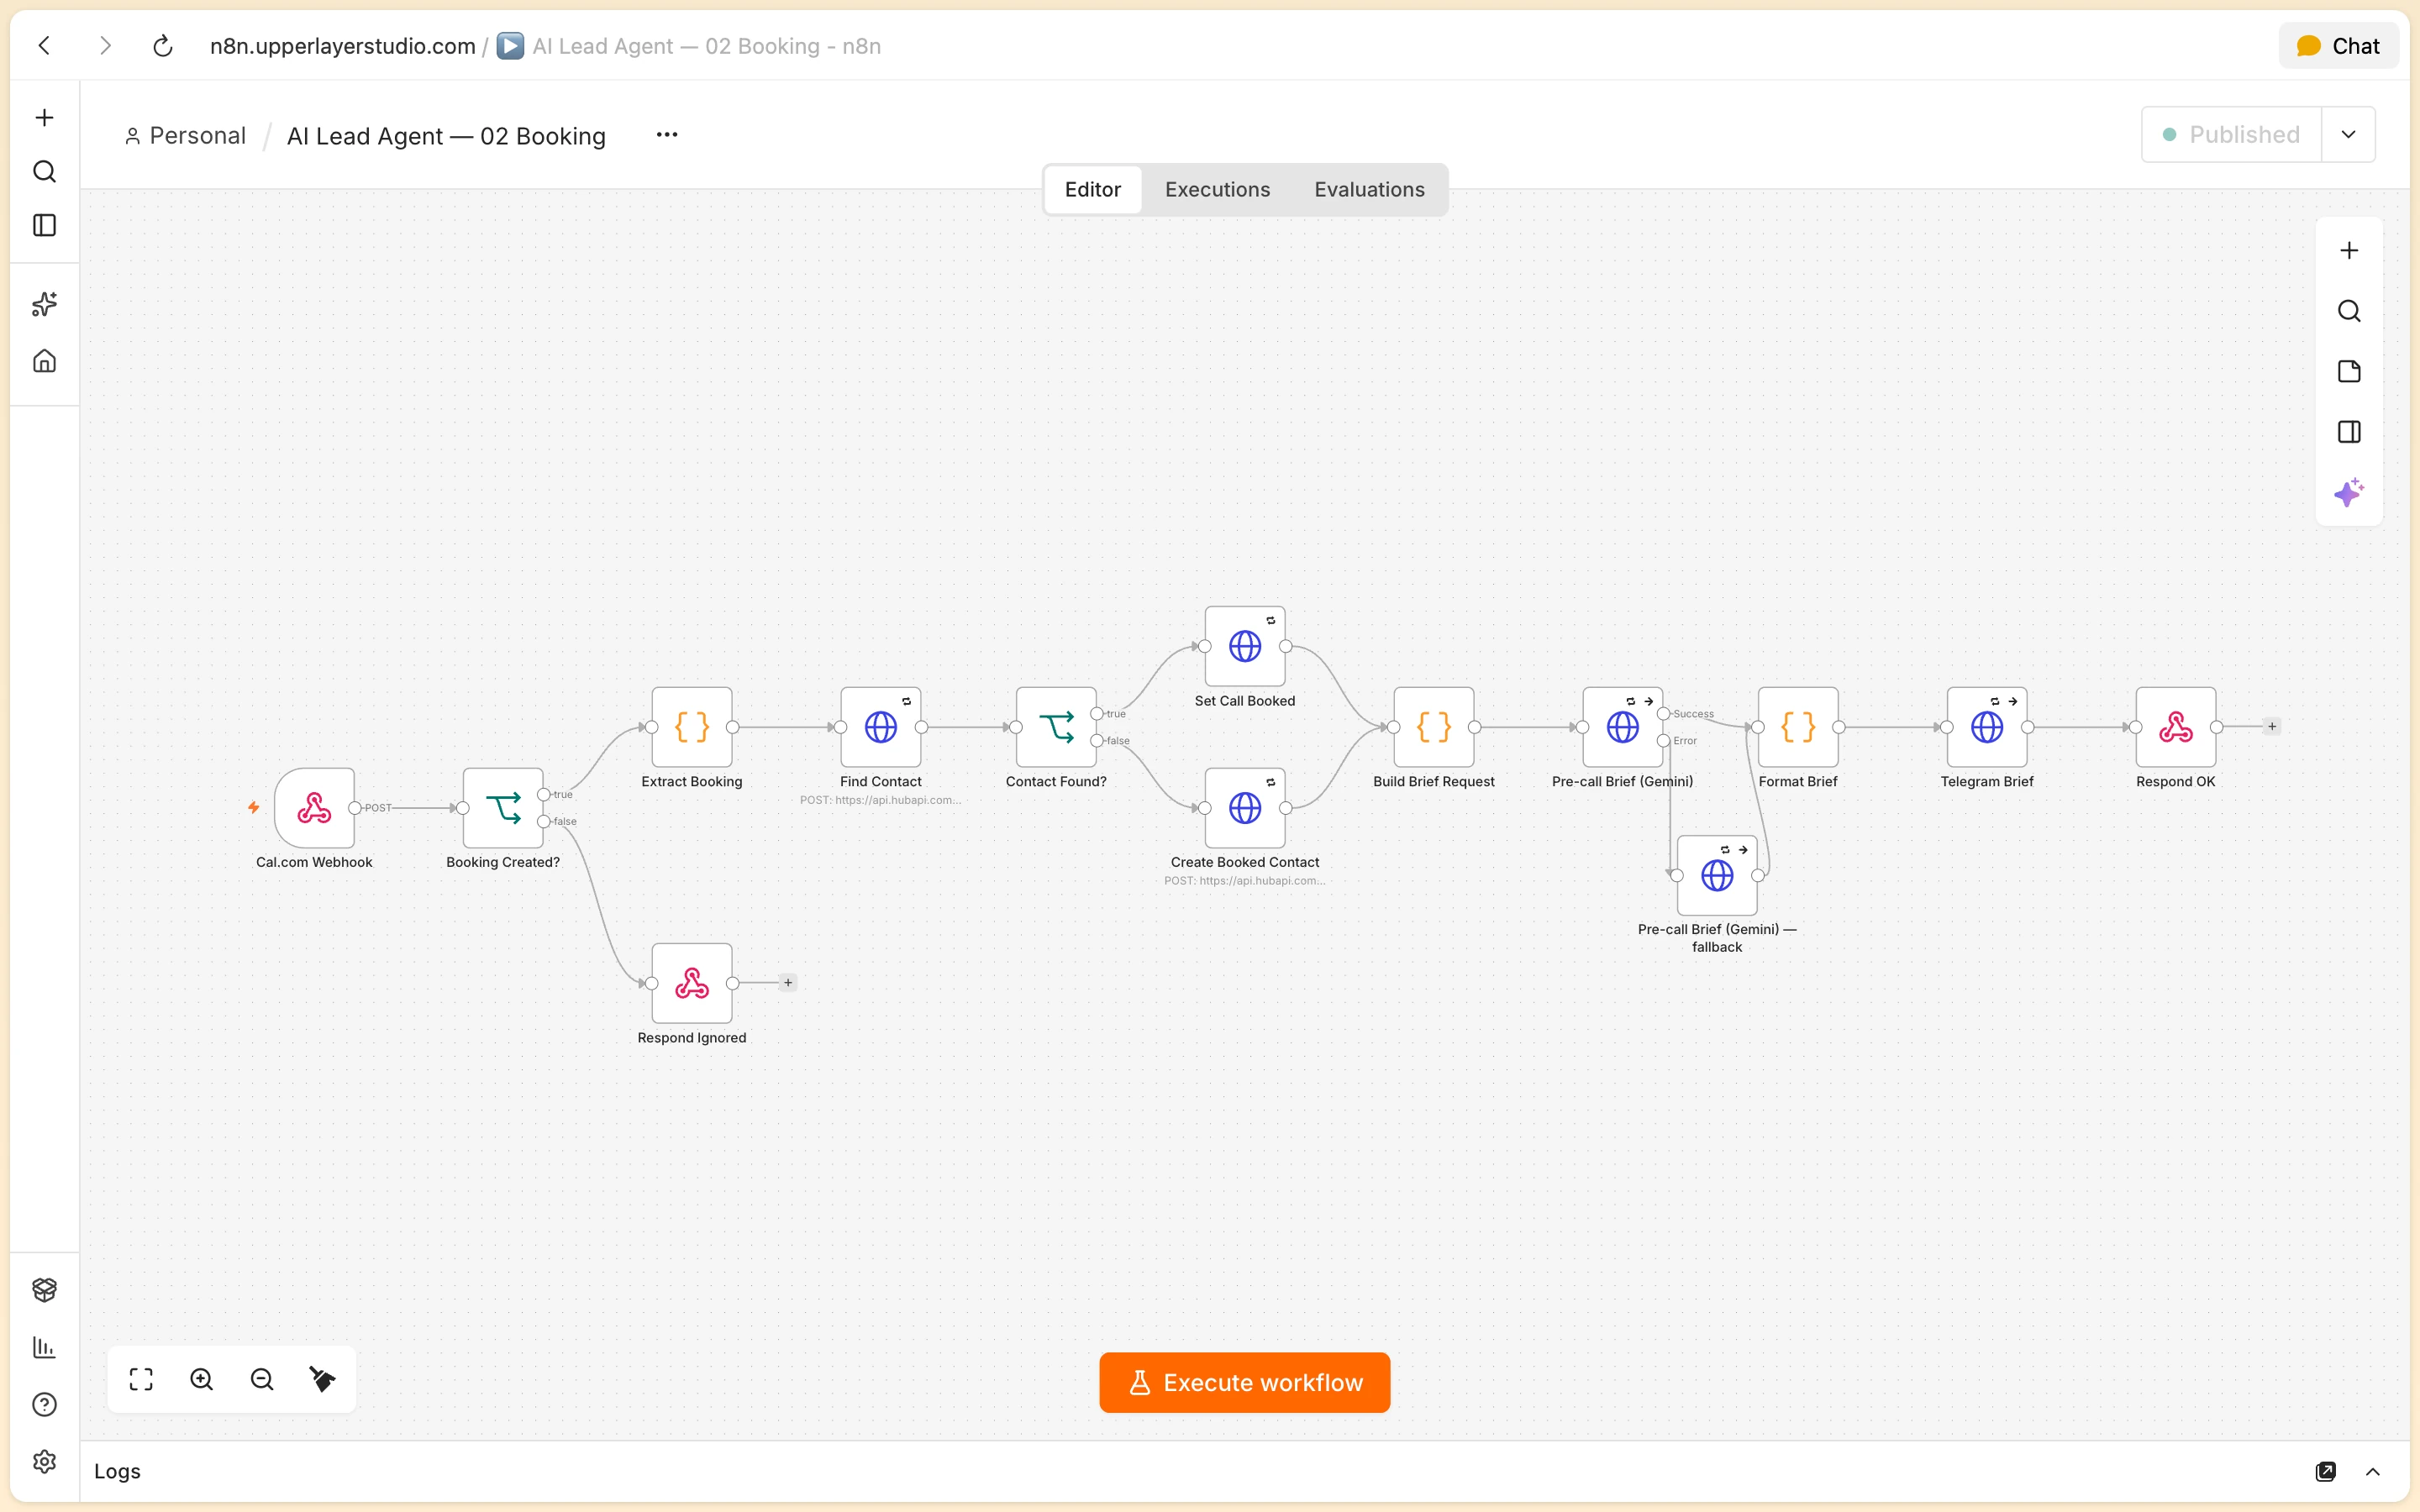Toggle the focus panel icon on canvas toolbar

[x=2349, y=432]
